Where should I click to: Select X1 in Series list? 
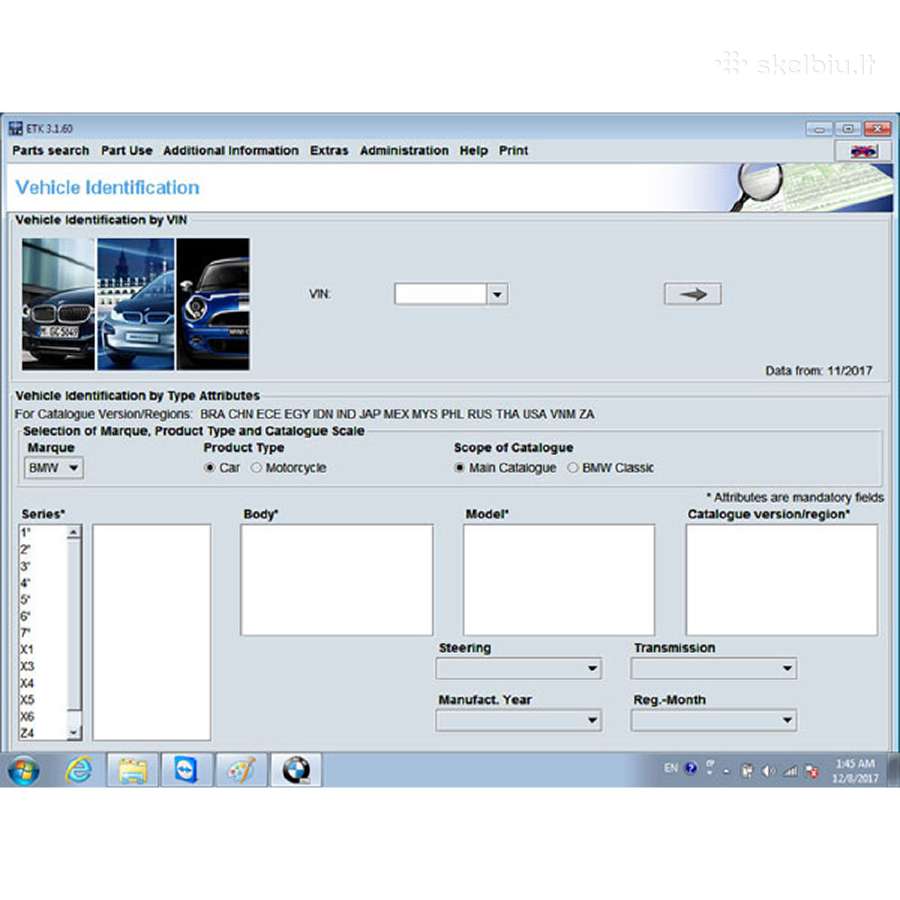coord(43,650)
